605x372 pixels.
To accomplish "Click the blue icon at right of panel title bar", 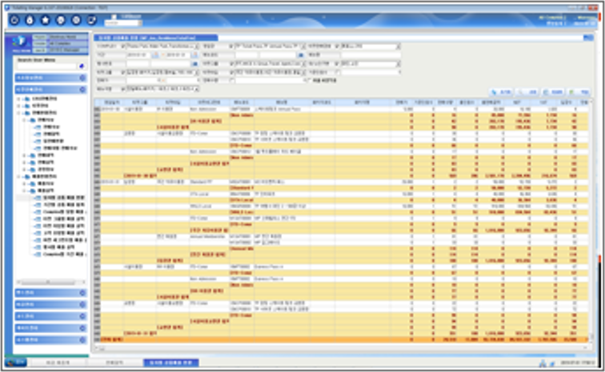I will [588, 37].
